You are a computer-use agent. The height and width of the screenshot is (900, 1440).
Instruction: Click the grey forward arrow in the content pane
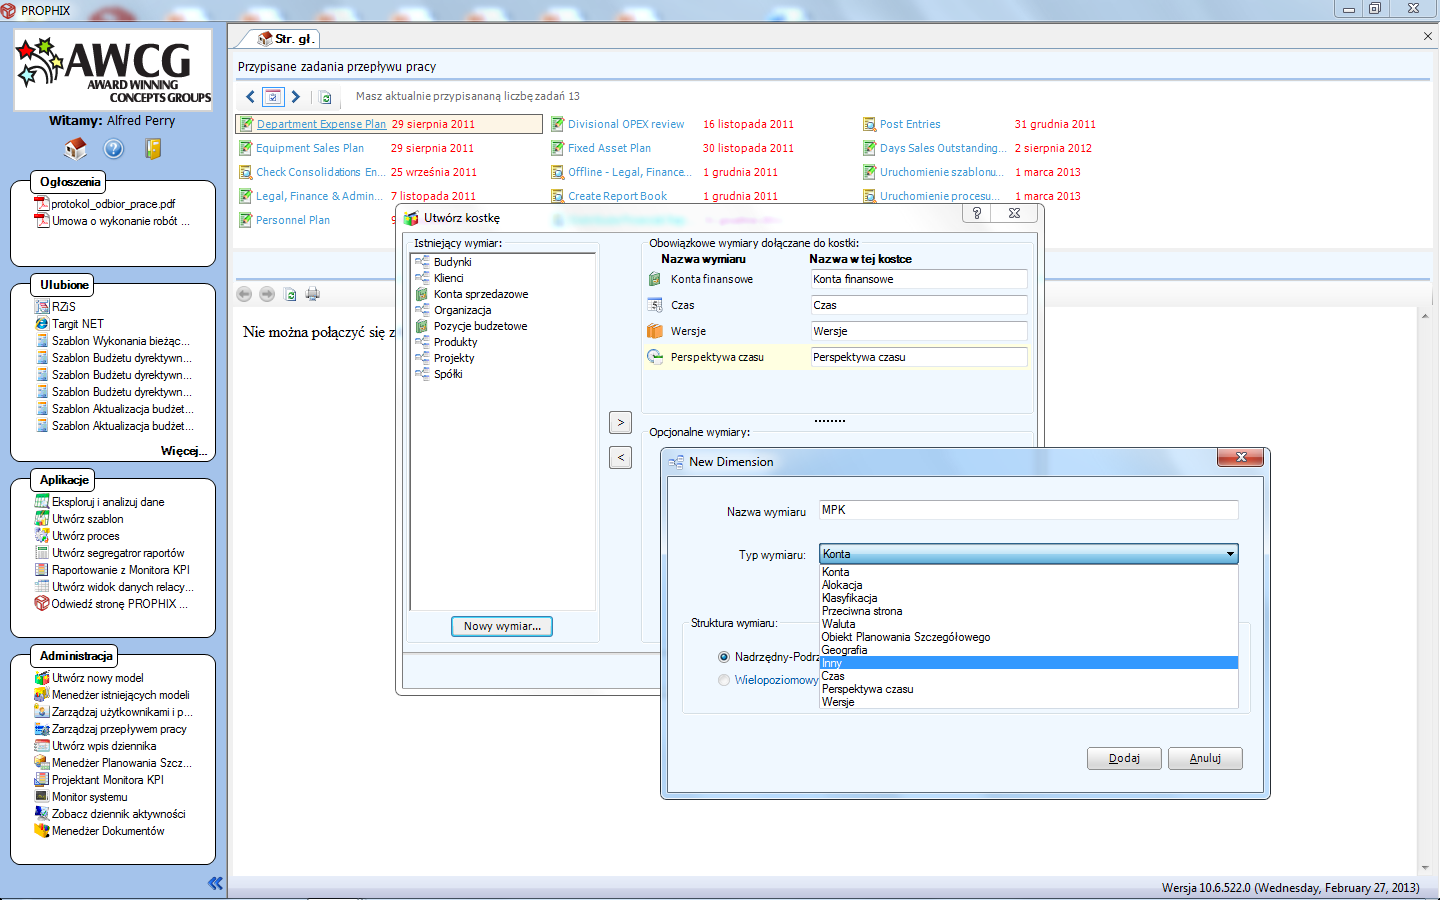coord(267,294)
